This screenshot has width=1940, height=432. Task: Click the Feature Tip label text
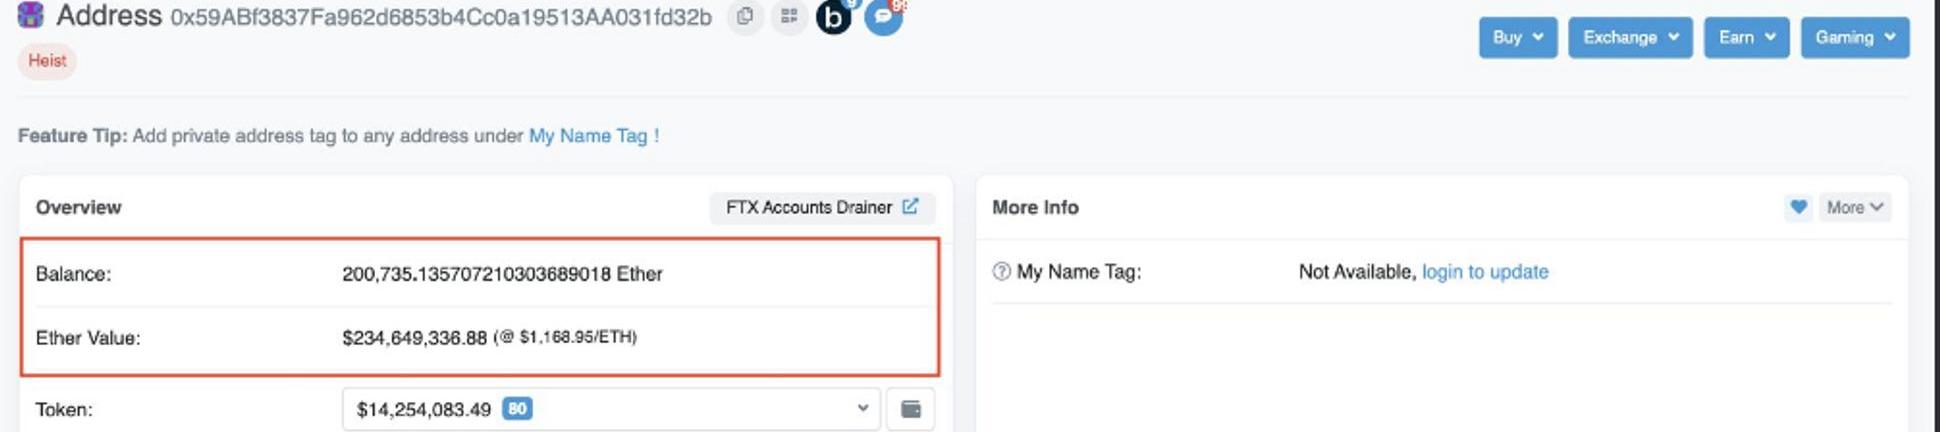72,135
